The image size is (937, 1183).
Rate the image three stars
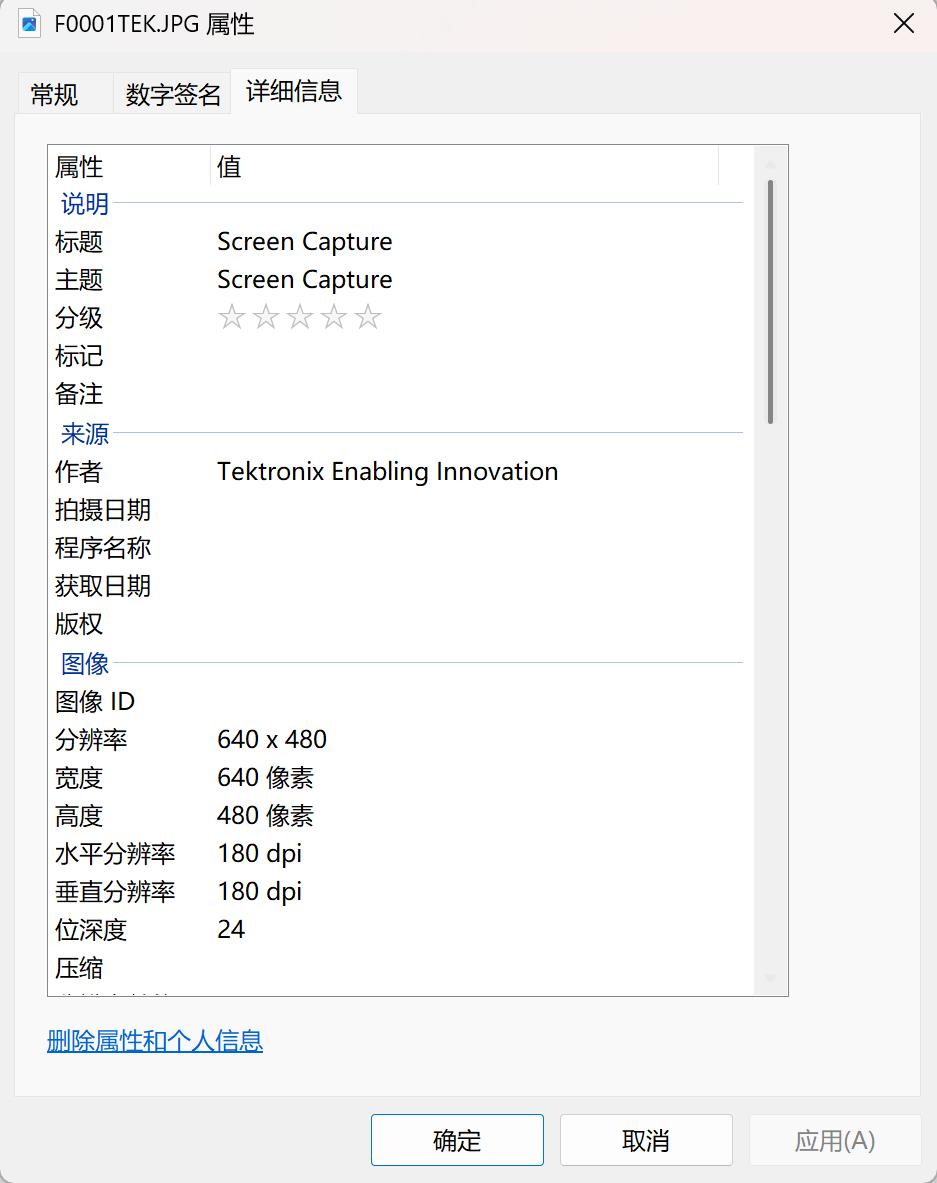(x=299, y=317)
